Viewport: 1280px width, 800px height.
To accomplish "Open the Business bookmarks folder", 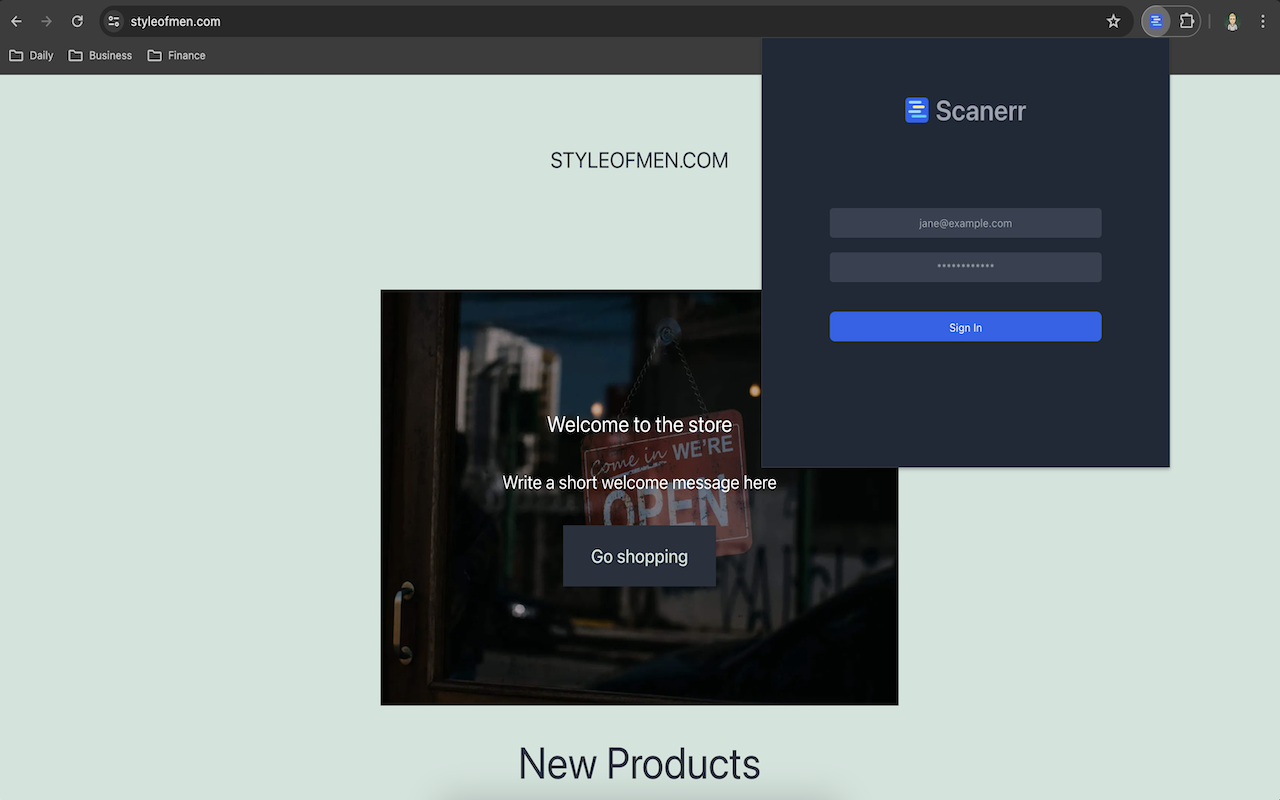I will [x=100, y=55].
